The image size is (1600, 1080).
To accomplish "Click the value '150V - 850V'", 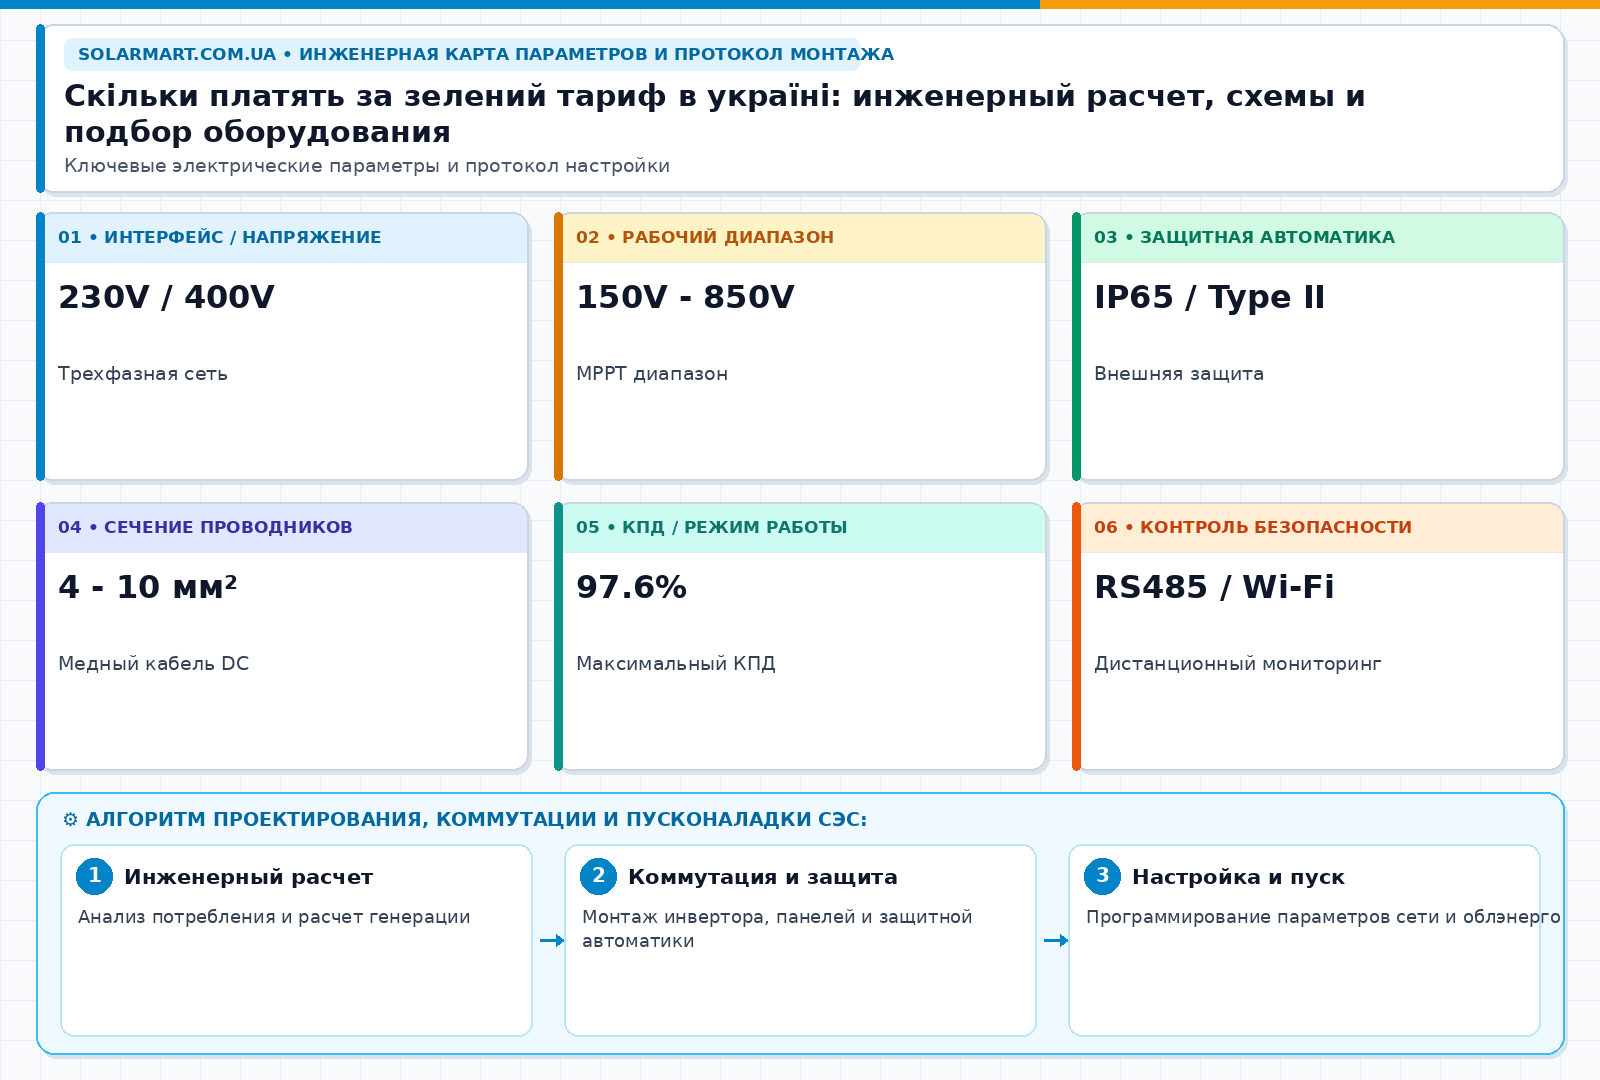I will point(685,297).
